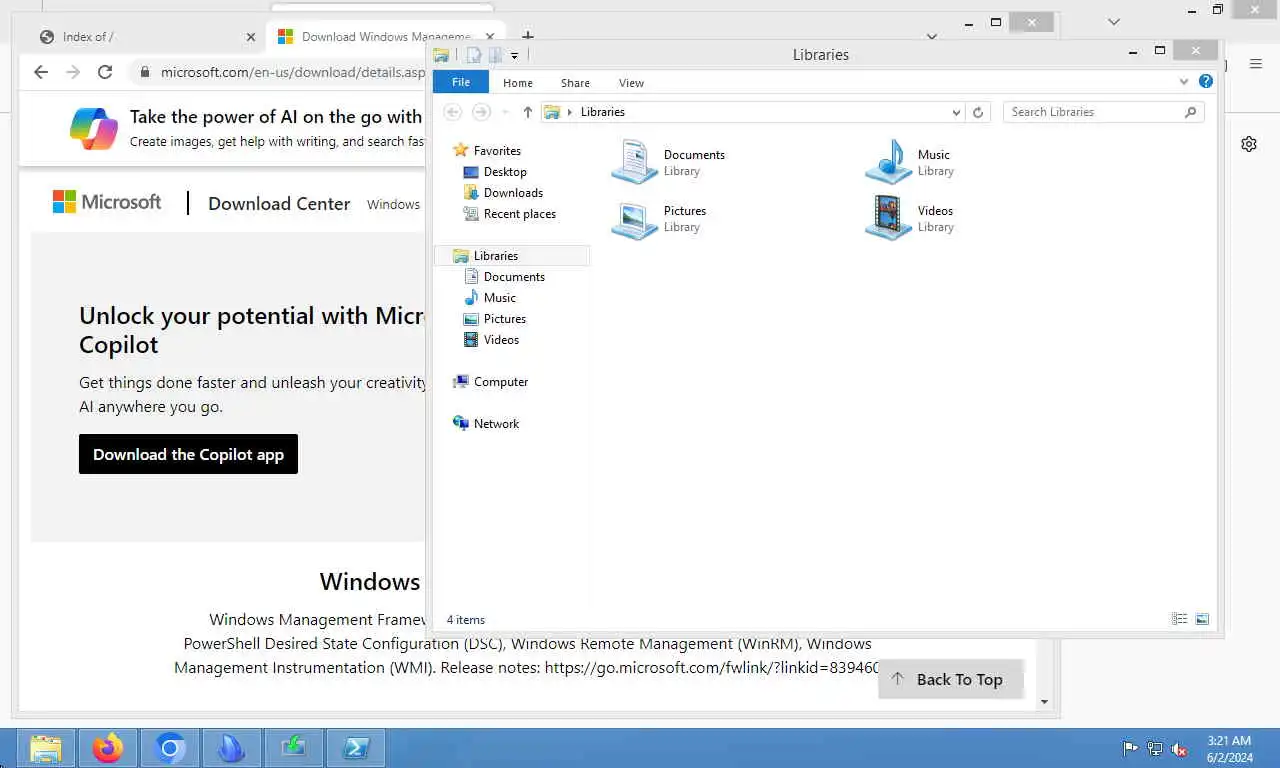Click the Microsoft logo link
The height and width of the screenshot is (768, 1280).
point(107,202)
